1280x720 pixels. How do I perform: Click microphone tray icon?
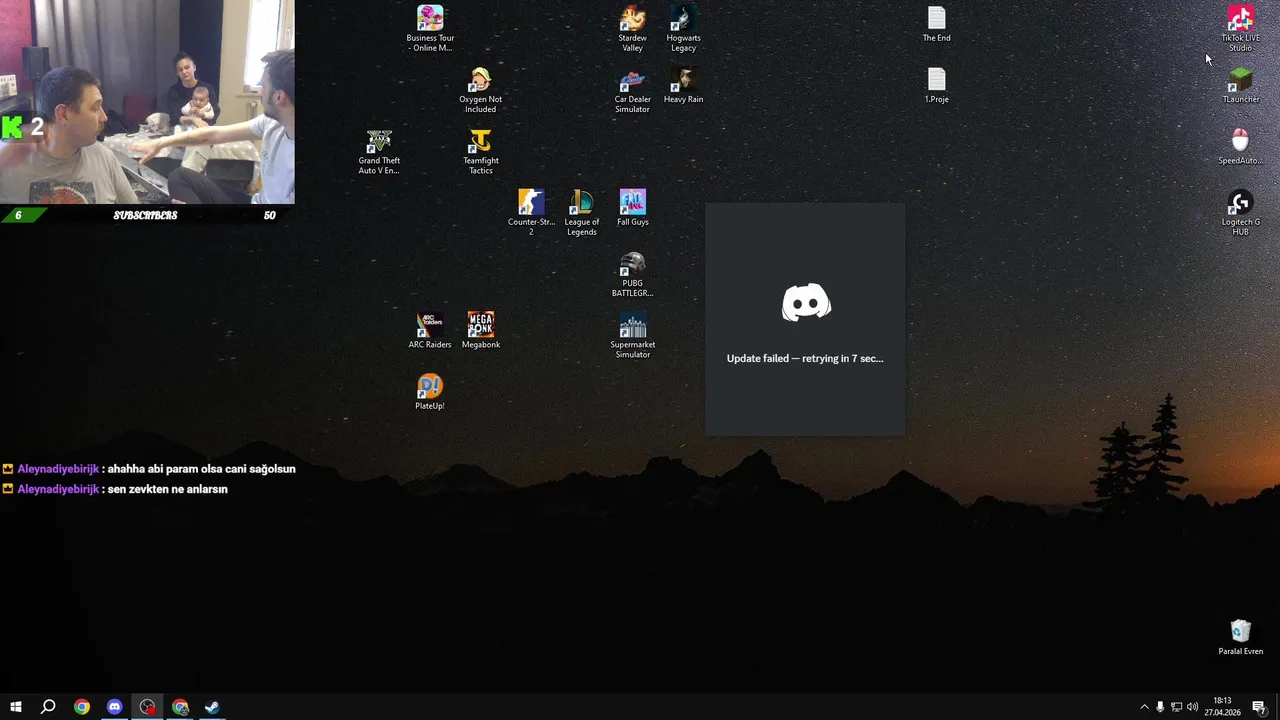1160,707
